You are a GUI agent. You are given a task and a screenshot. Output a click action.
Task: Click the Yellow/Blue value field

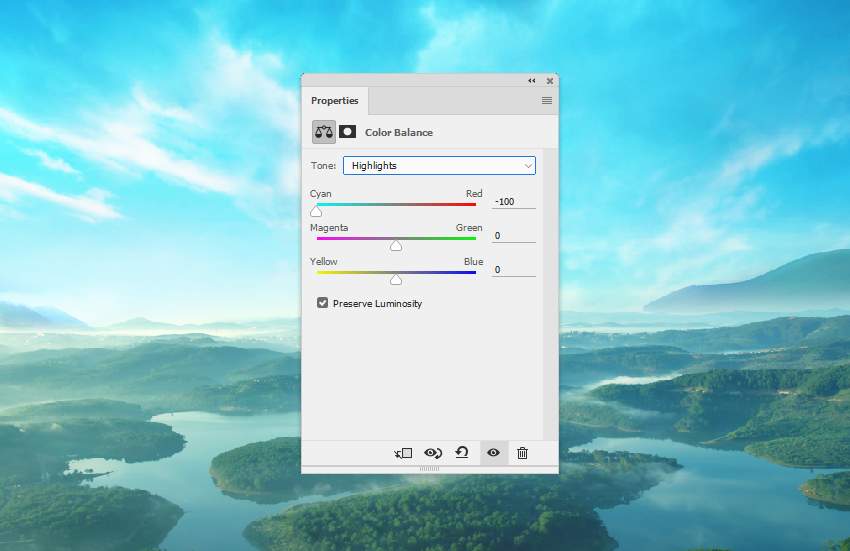coord(513,270)
